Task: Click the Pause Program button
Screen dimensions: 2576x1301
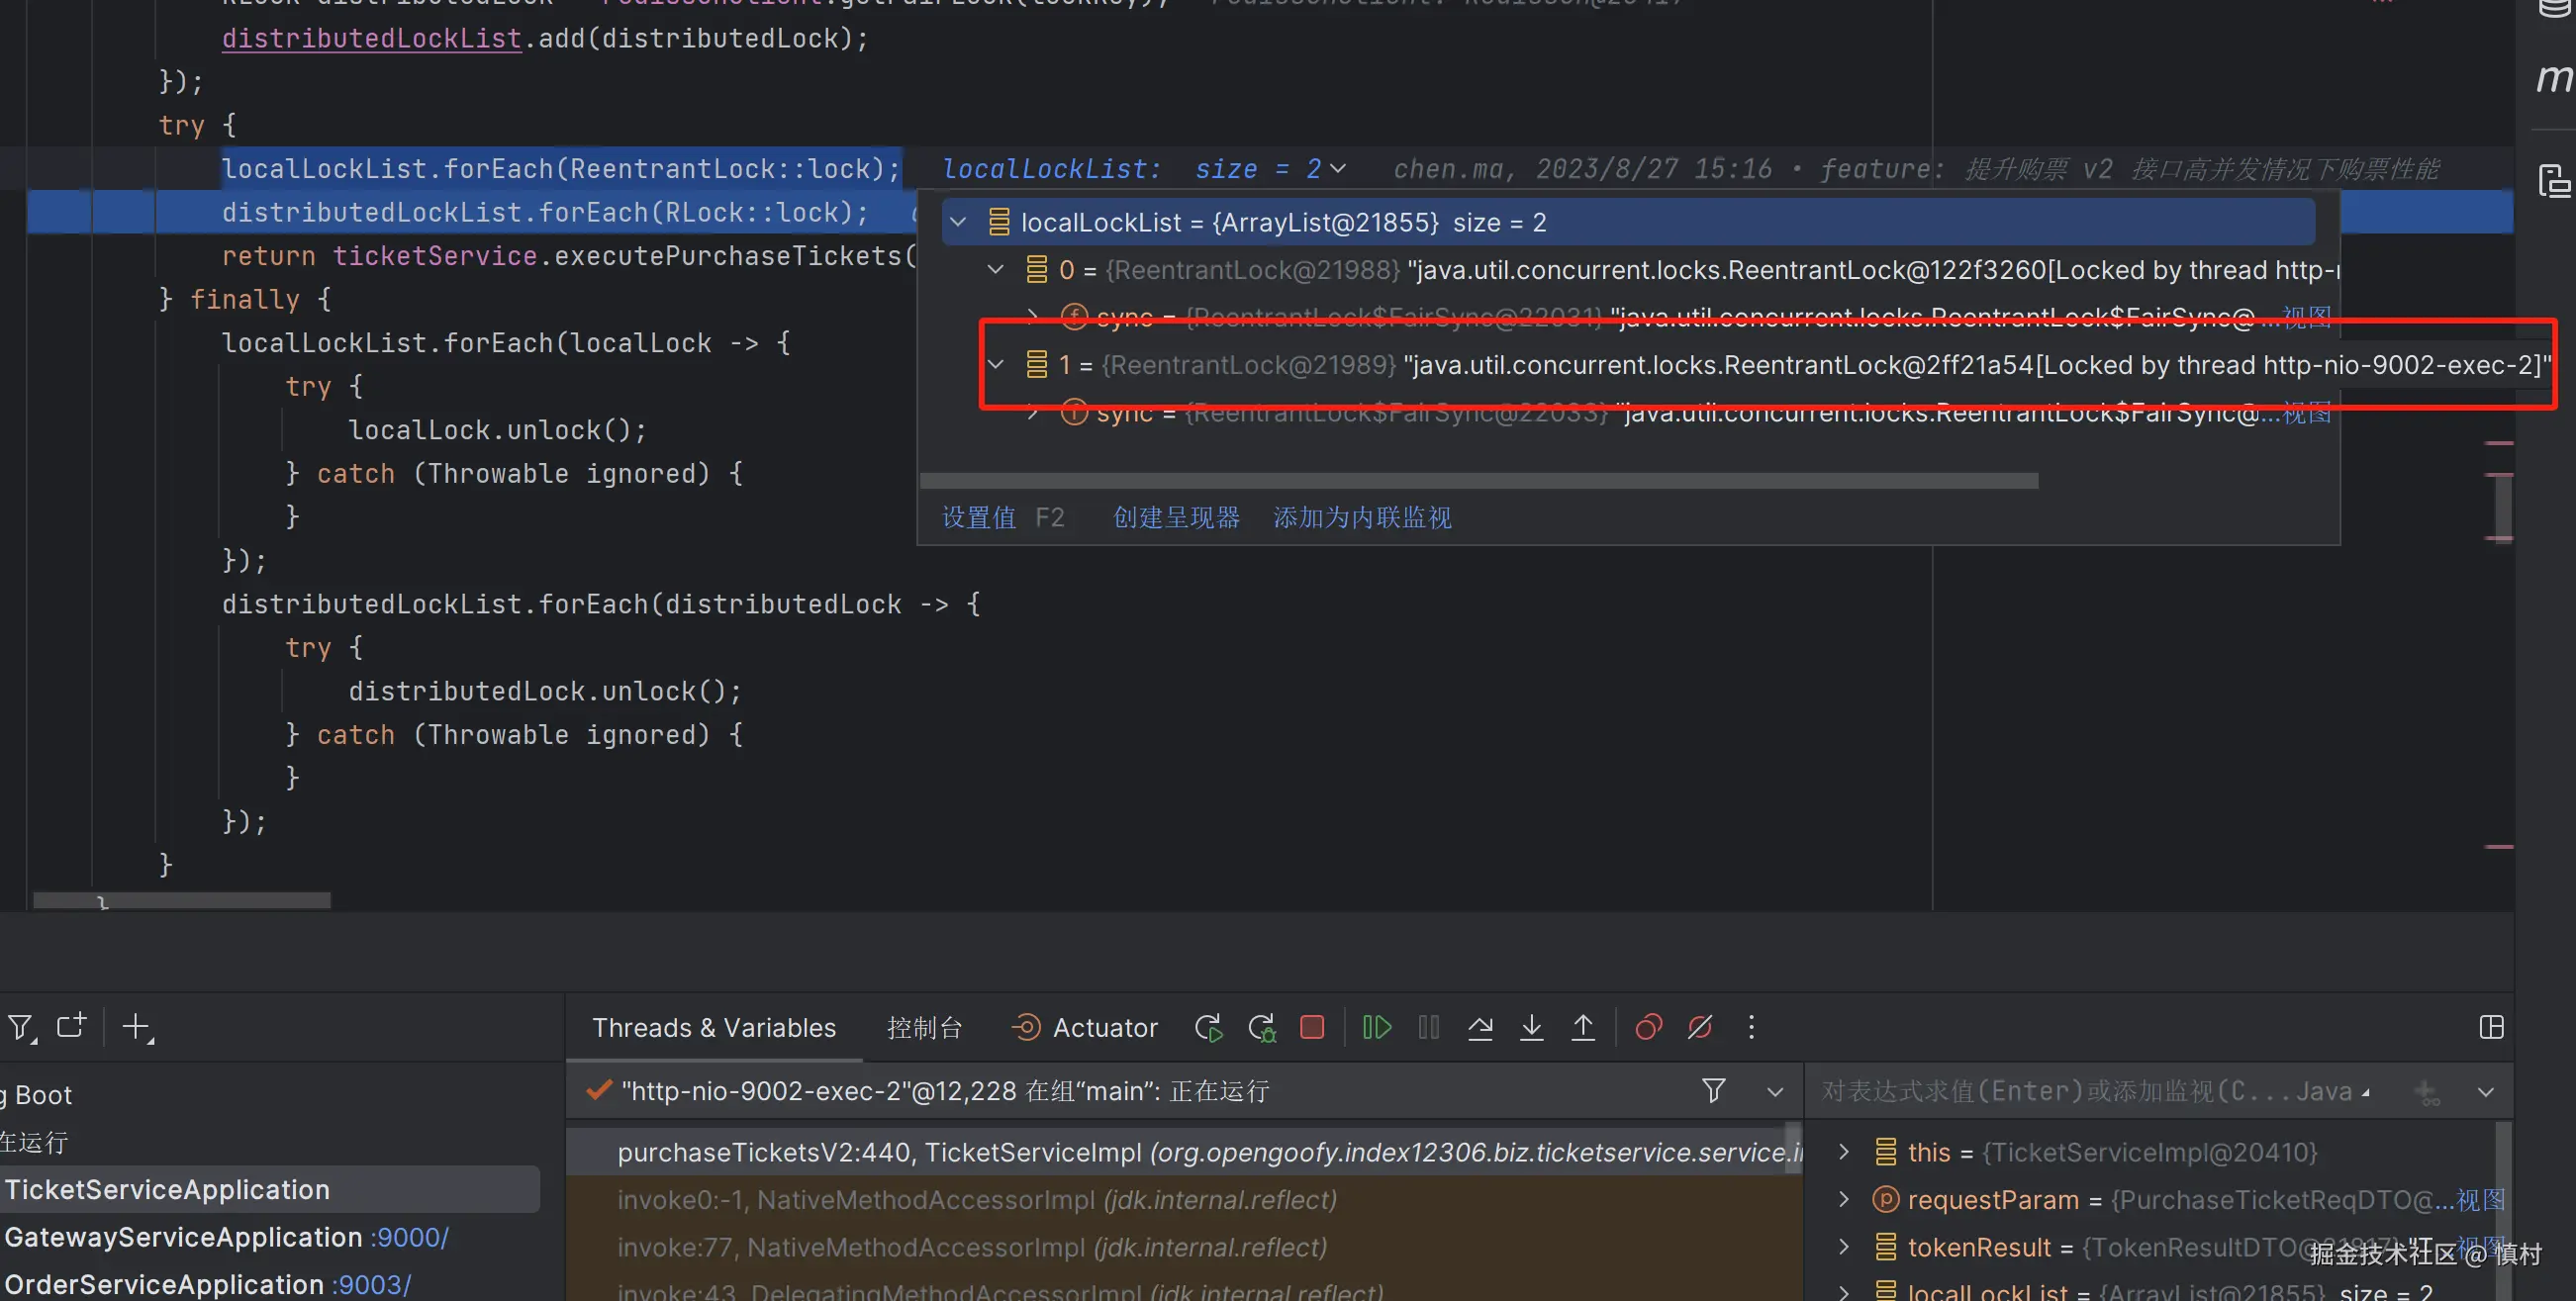Action: pyautogui.click(x=1429, y=1027)
